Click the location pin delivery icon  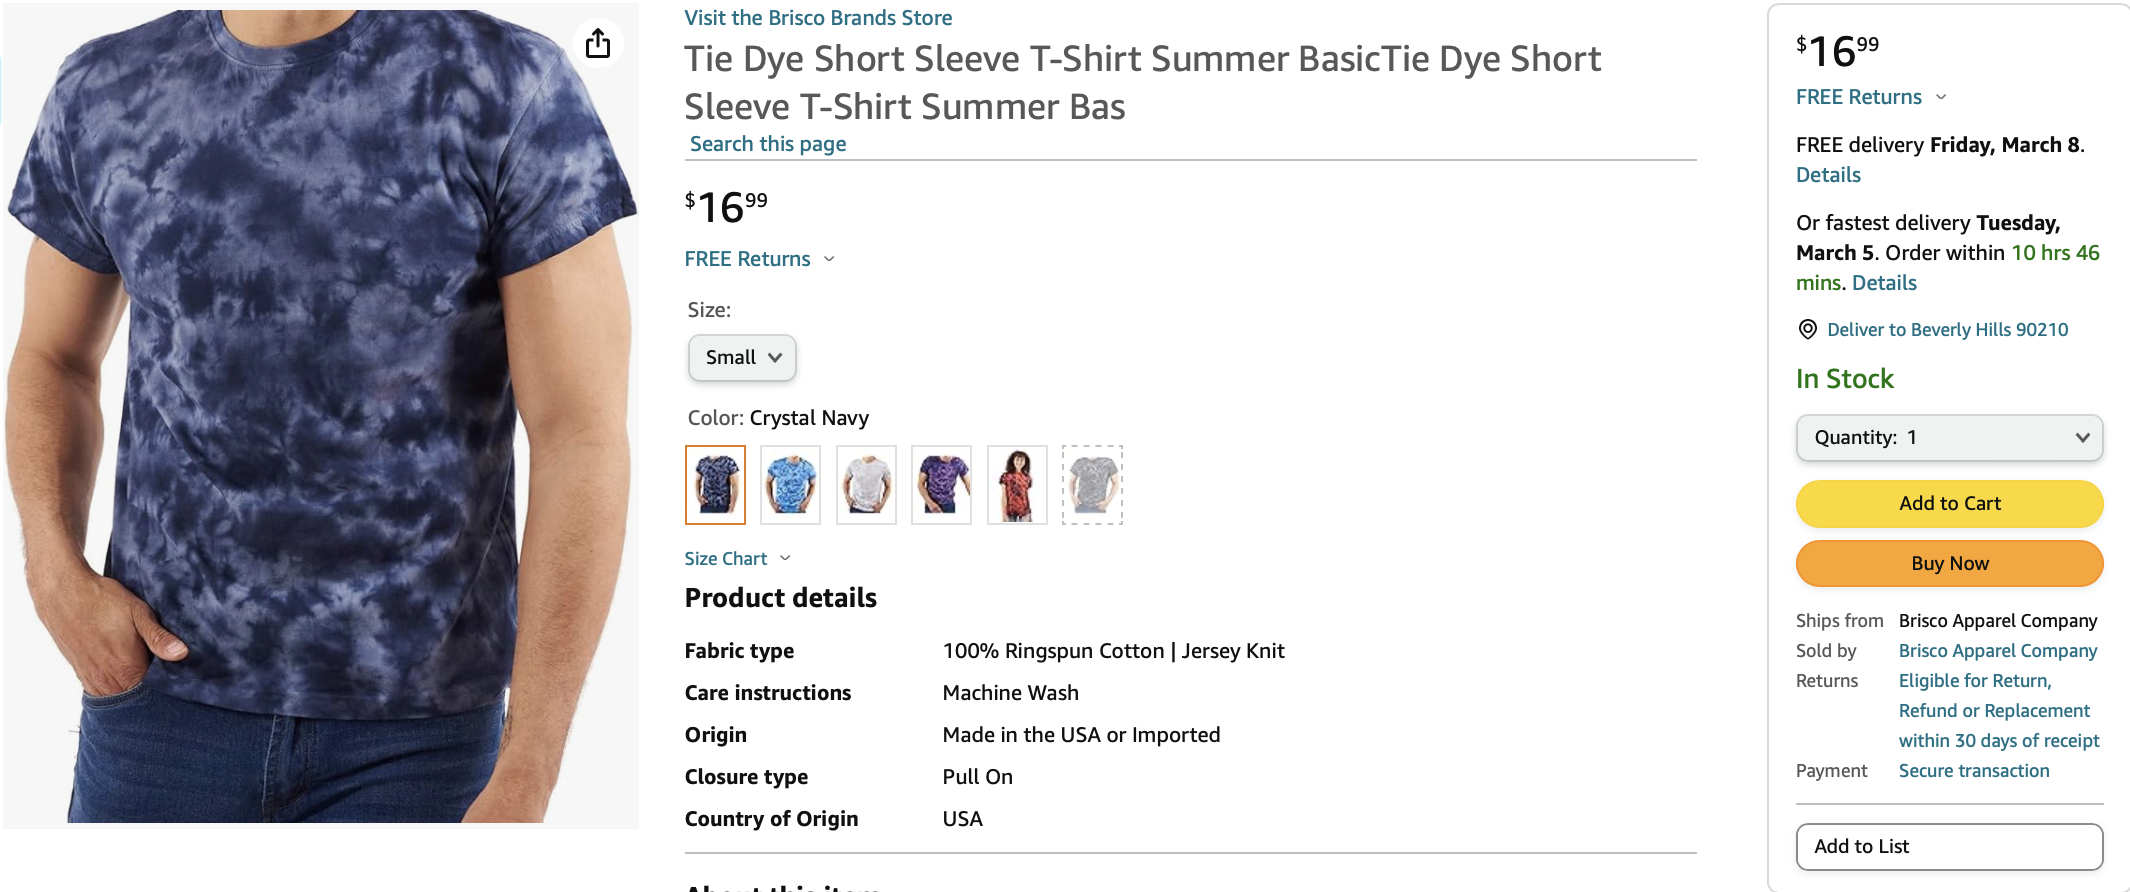coord(1808,329)
